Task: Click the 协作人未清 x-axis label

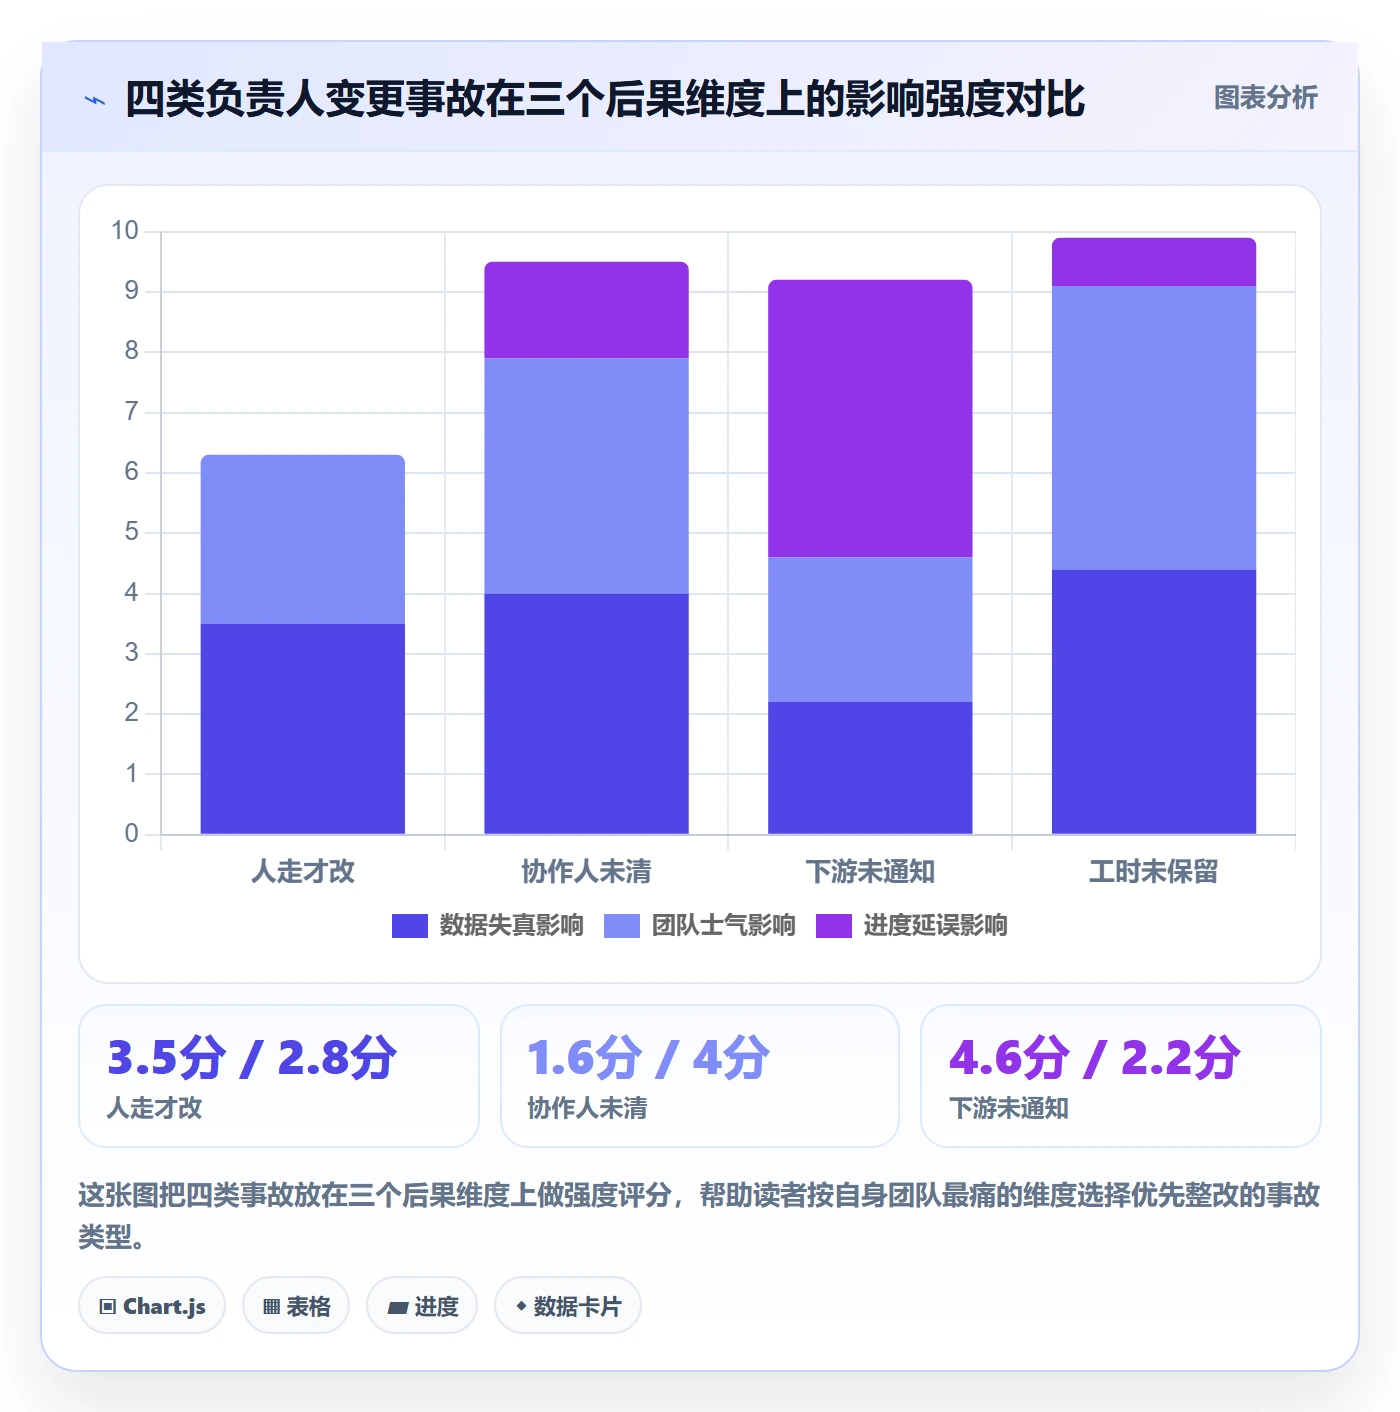Action: (x=587, y=872)
